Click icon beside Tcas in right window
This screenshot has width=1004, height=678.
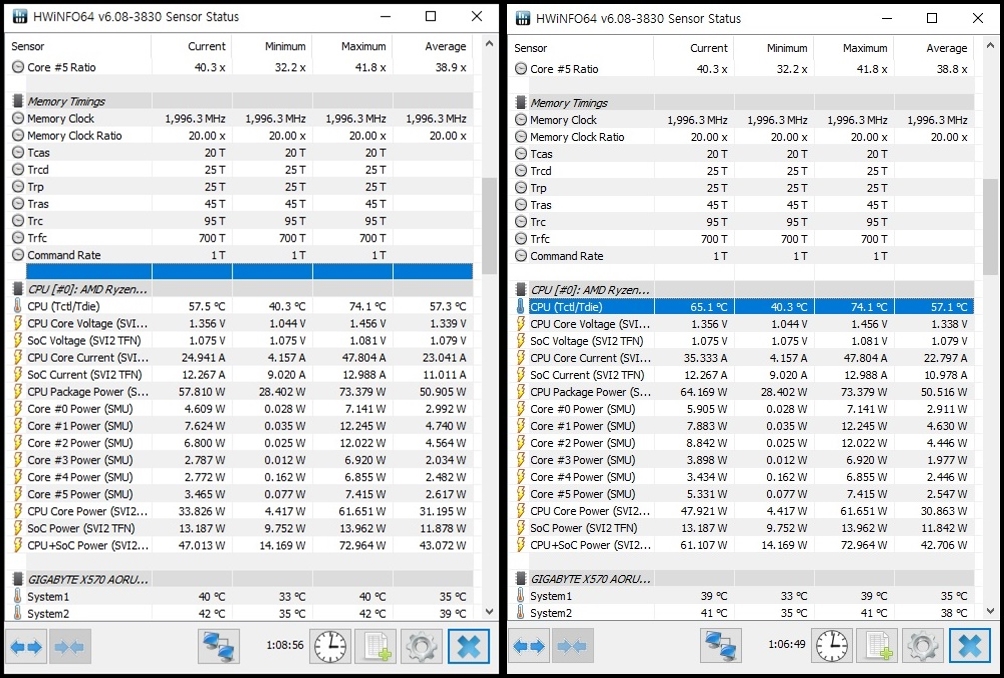click(x=521, y=154)
